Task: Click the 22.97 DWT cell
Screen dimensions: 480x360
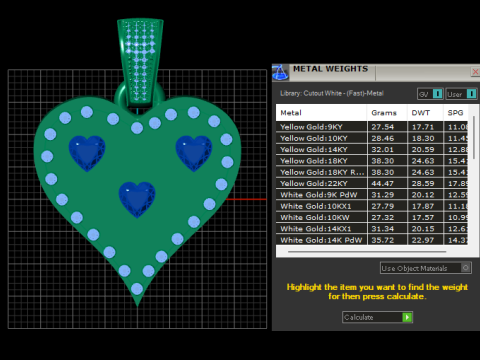Action: [x=425, y=240]
